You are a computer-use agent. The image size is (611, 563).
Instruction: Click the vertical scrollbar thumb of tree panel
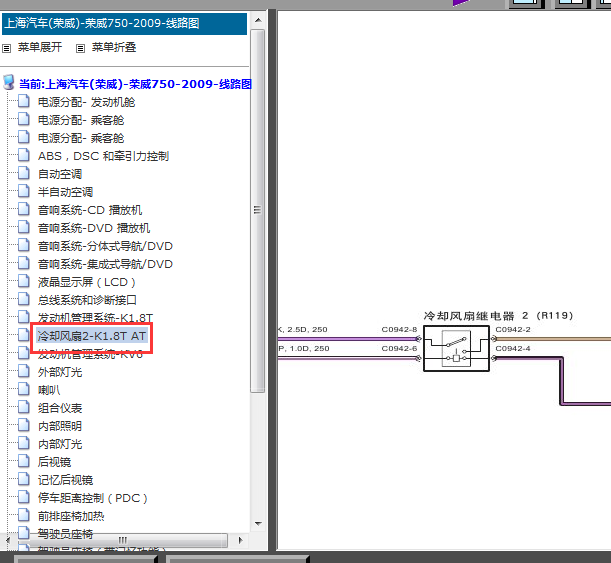coord(258,210)
